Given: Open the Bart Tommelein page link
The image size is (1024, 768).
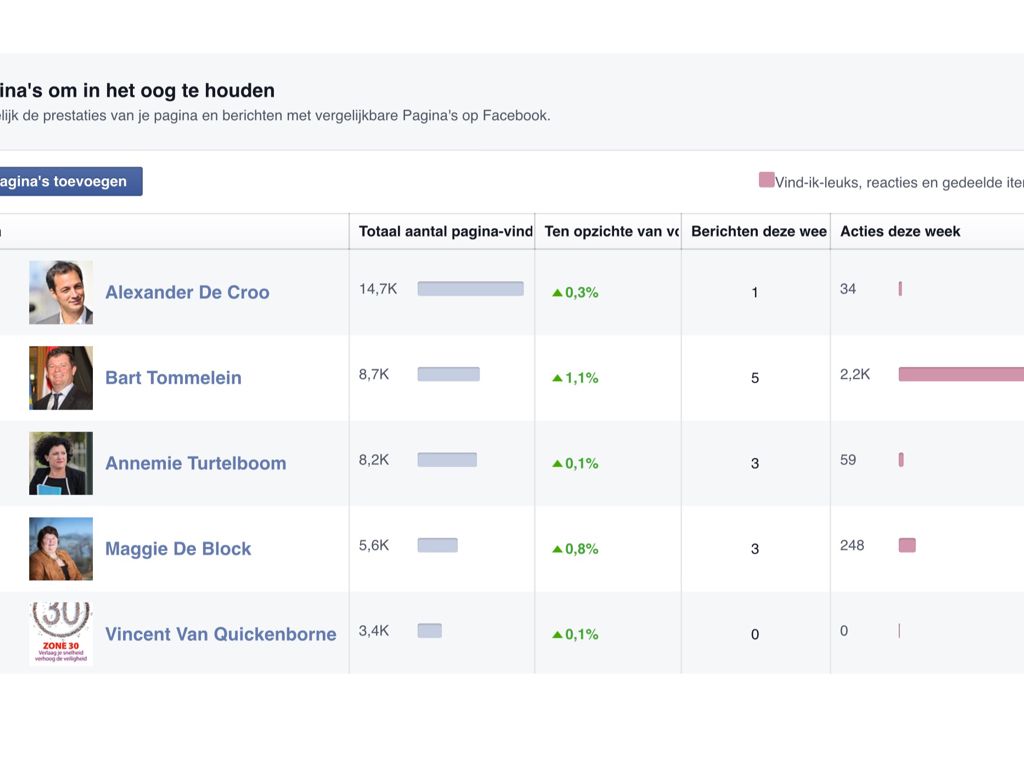Looking at the screenshot, I should [x=173, y=378].
